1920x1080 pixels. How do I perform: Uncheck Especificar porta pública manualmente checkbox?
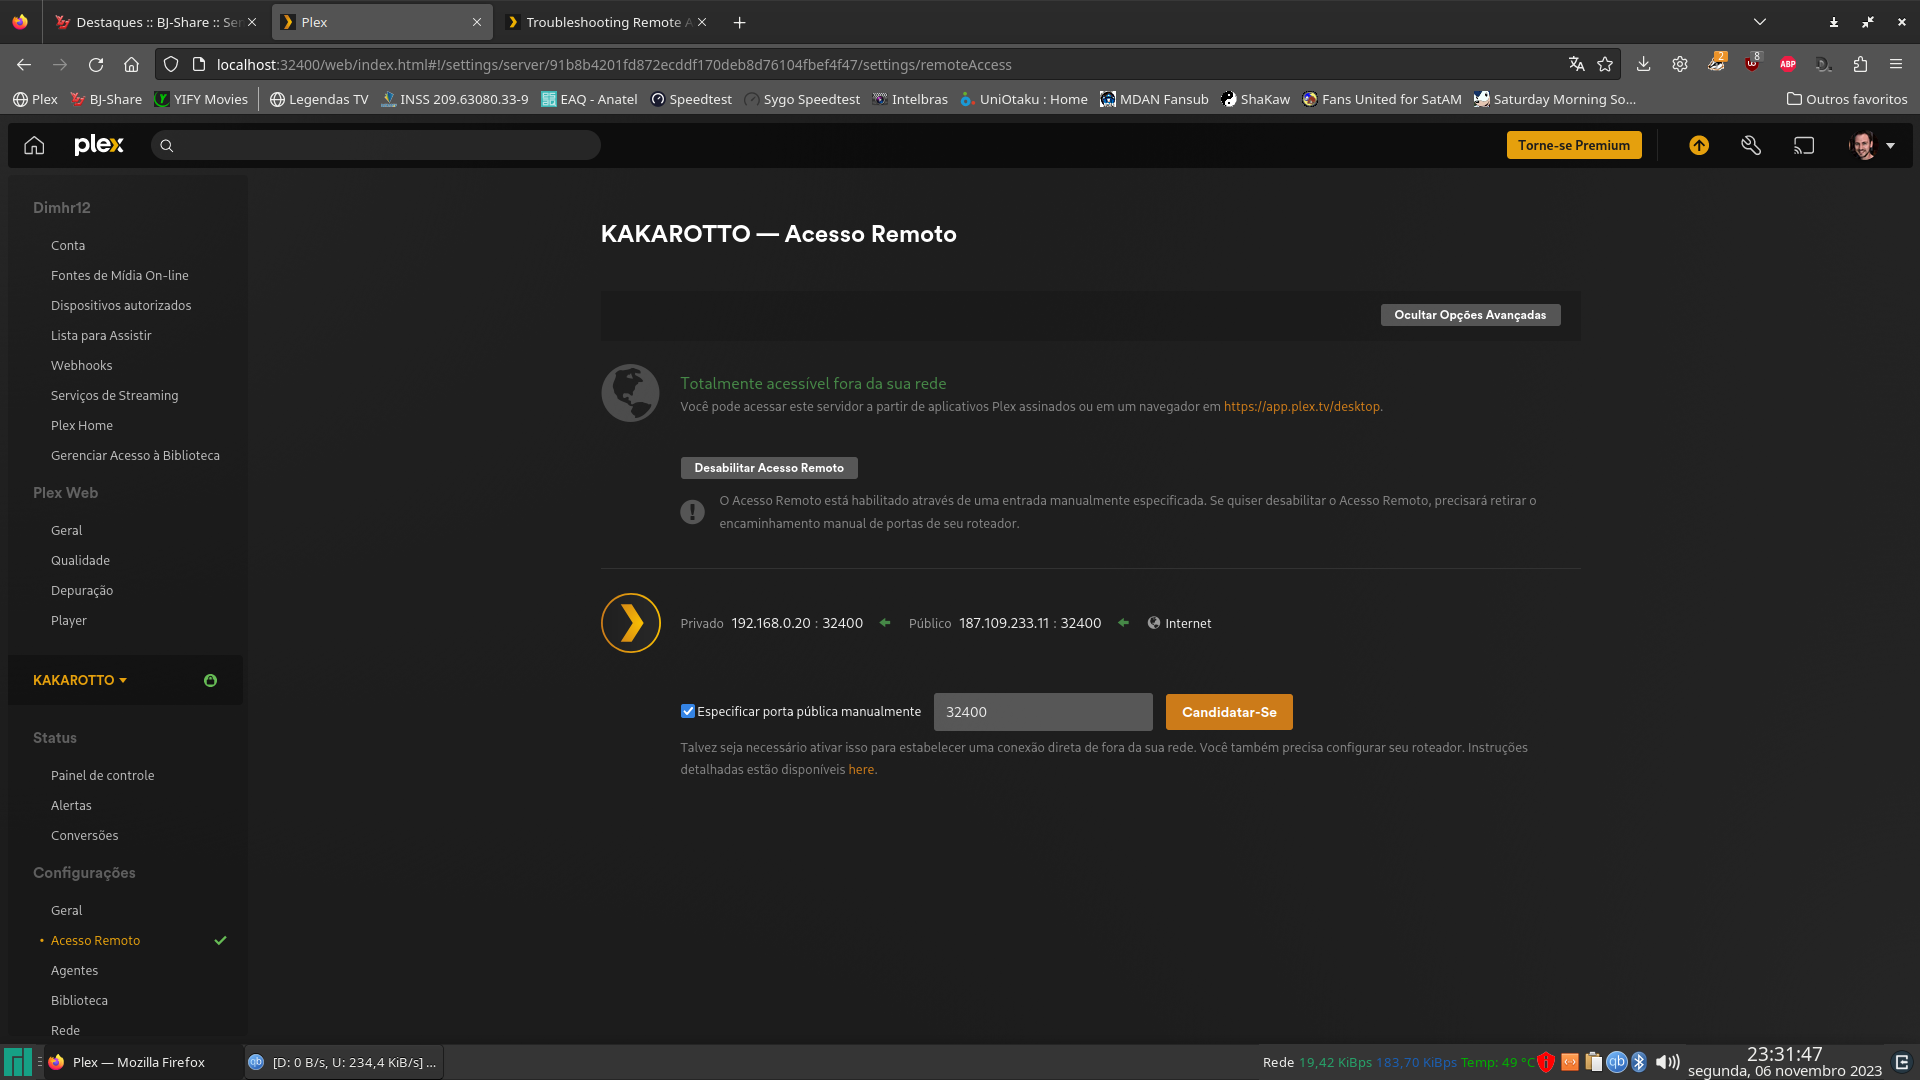tap(688, 711)
